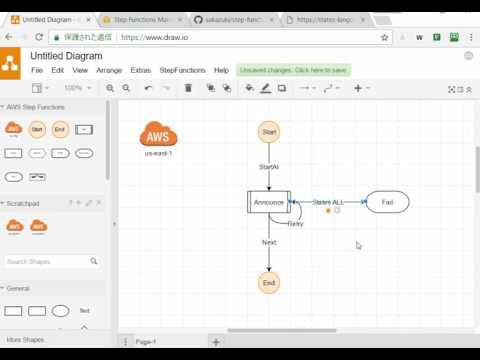The image size is (480, 360).
Task: Collapse the toolbar with double chevron
Action: click(x=469, y=89)
